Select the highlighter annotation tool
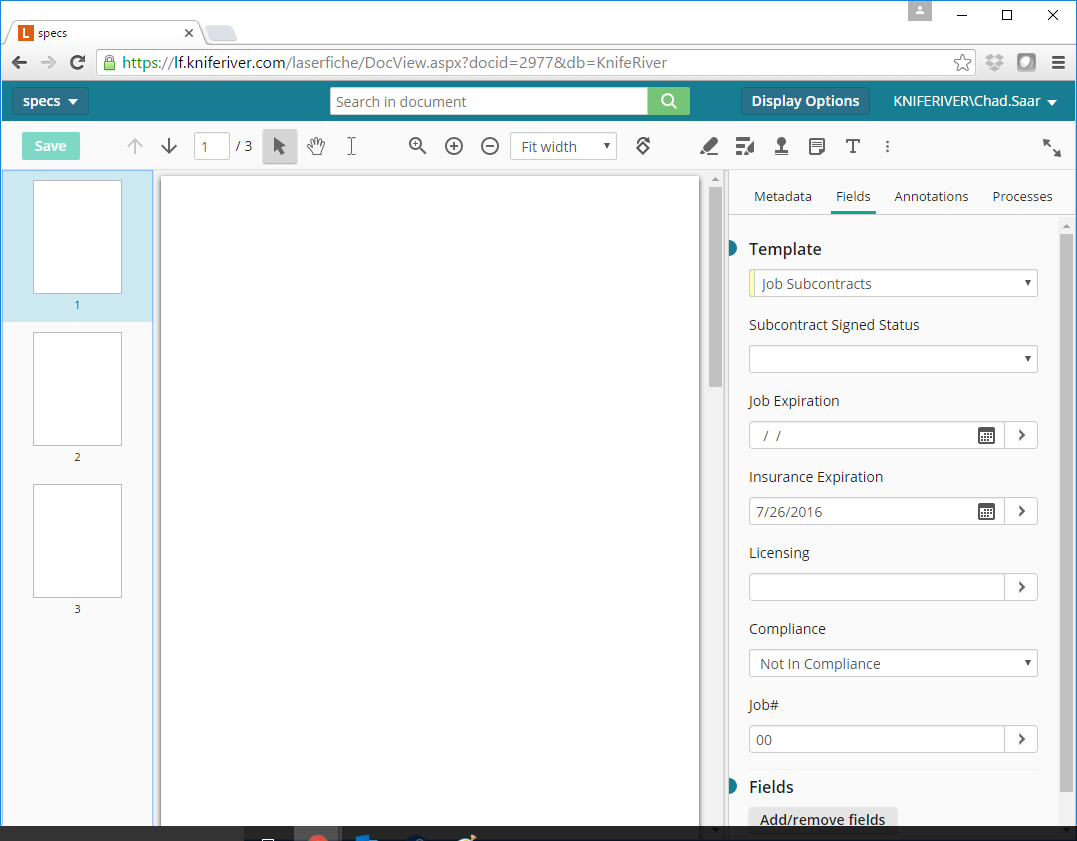This screenshot has width=1077, height=841. pos(709,146)
